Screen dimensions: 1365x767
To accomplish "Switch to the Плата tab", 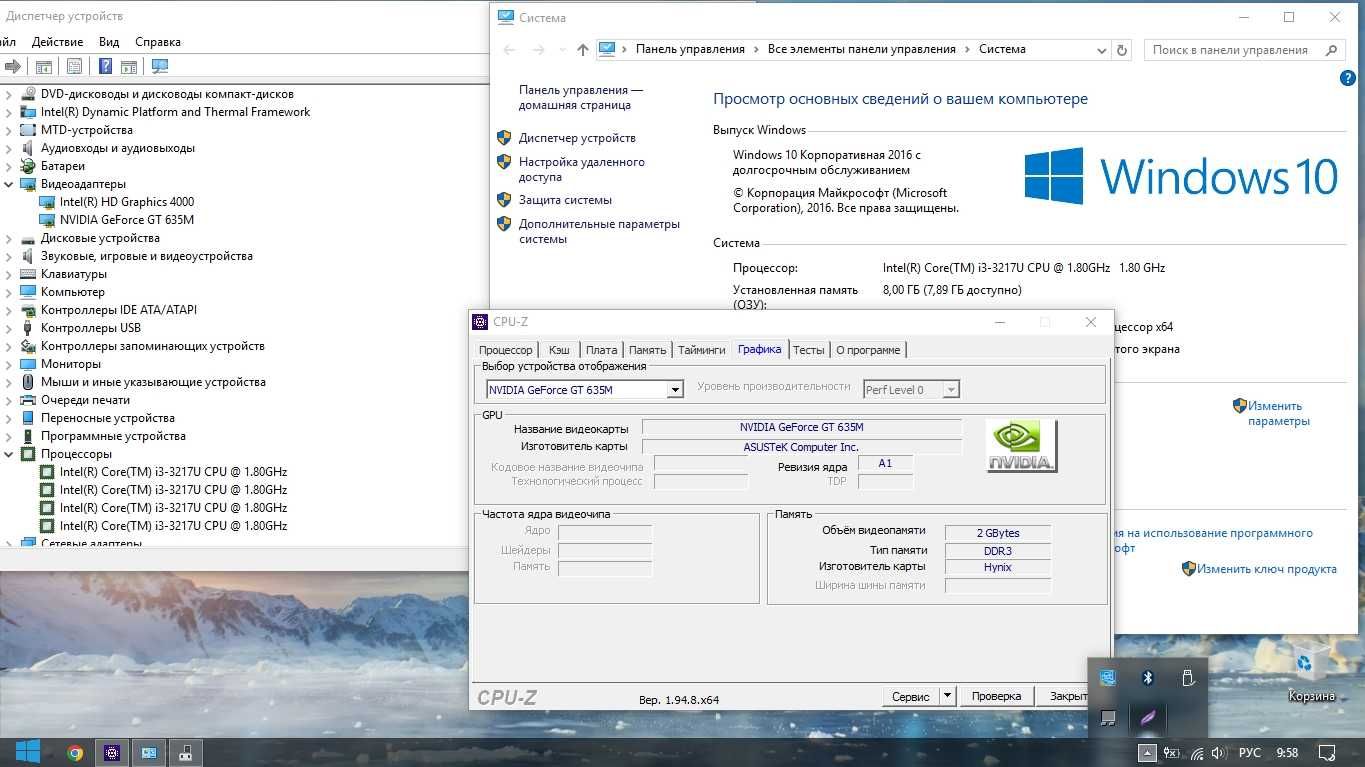I will point(602,350).
